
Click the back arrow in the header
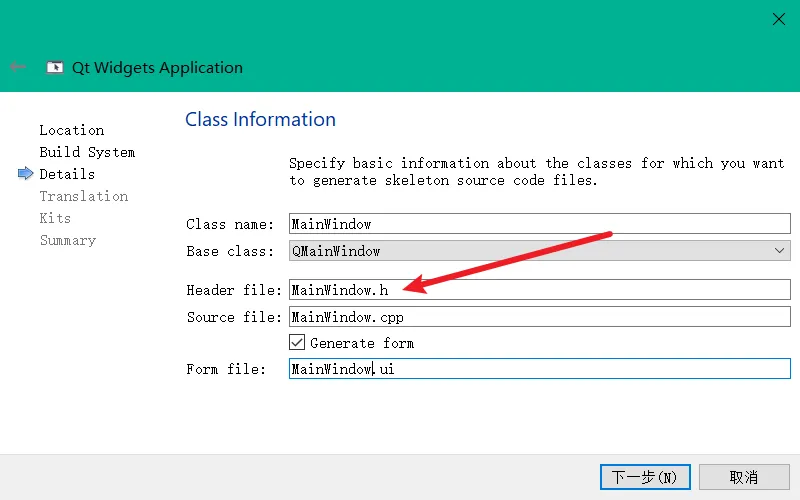coord(18,66)
